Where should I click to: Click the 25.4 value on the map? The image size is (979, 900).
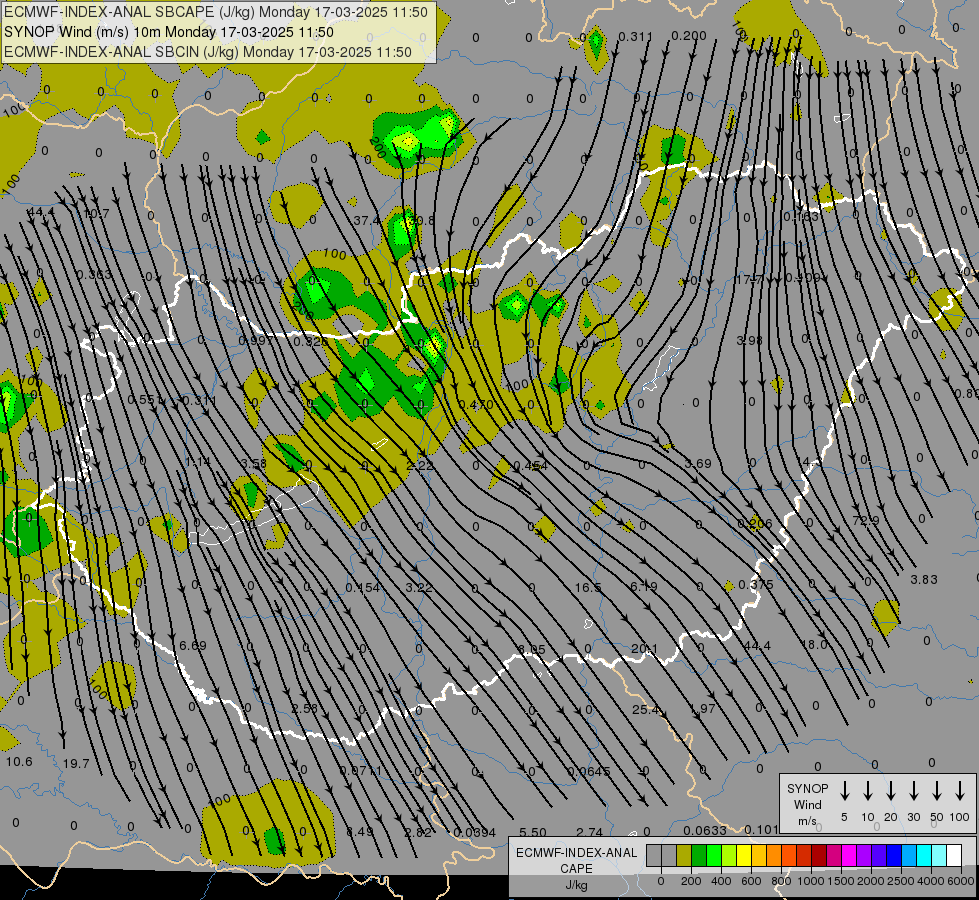tap(645, 710)
